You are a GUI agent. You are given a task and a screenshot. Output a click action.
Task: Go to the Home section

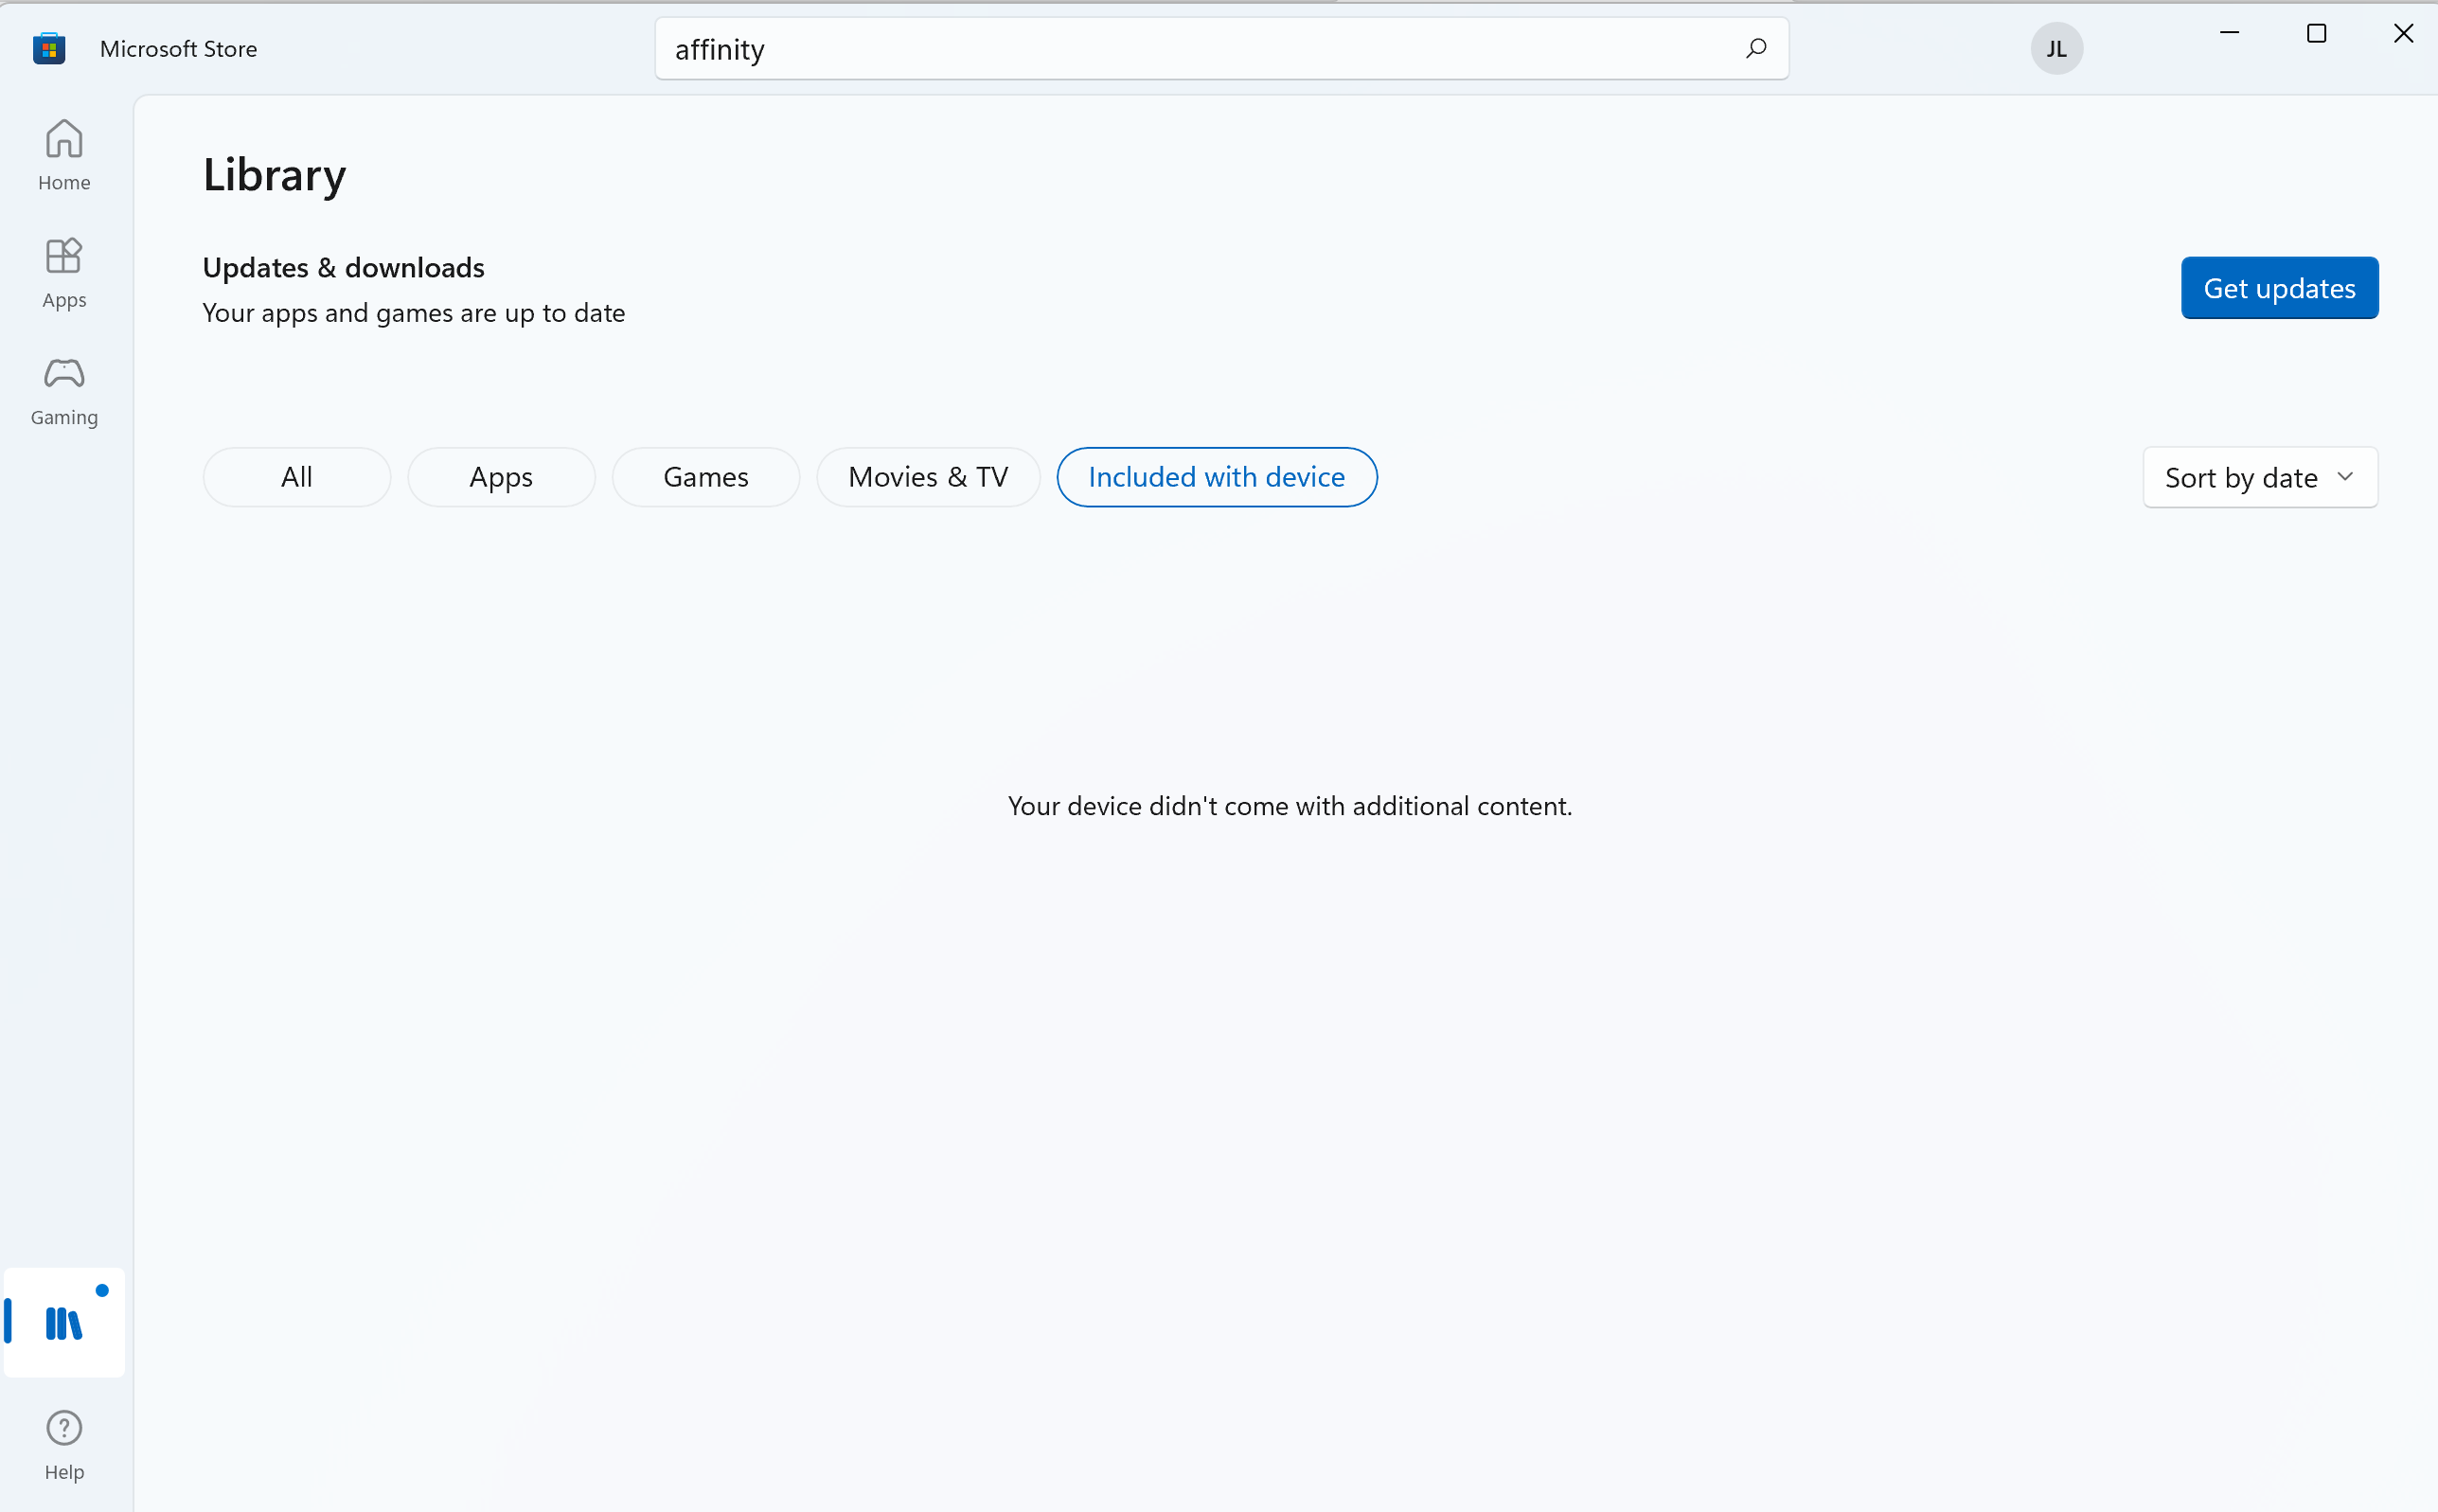pyautogui.click(x=64, y=154)
